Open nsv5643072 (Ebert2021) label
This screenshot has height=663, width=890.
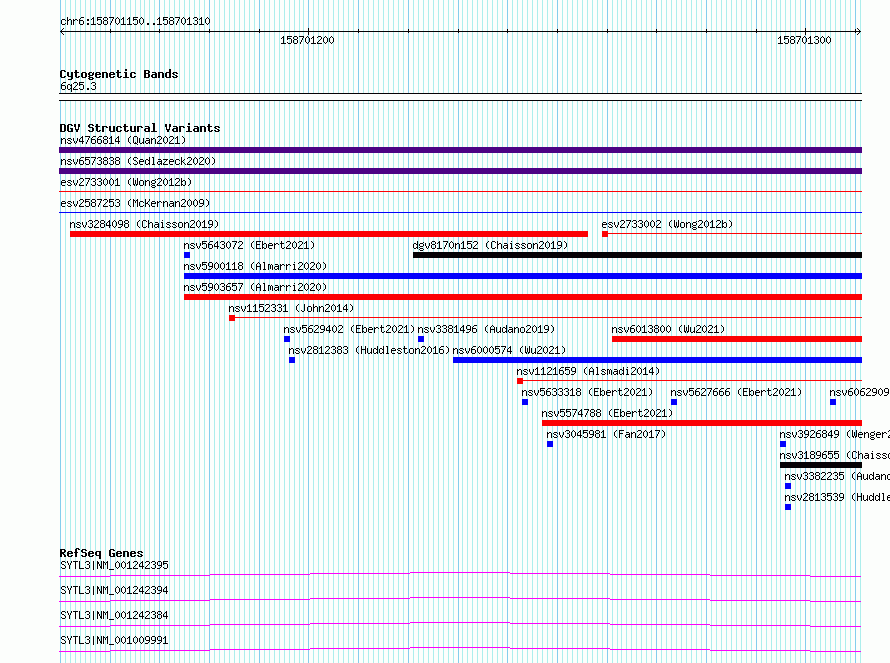tap(249, 245)
